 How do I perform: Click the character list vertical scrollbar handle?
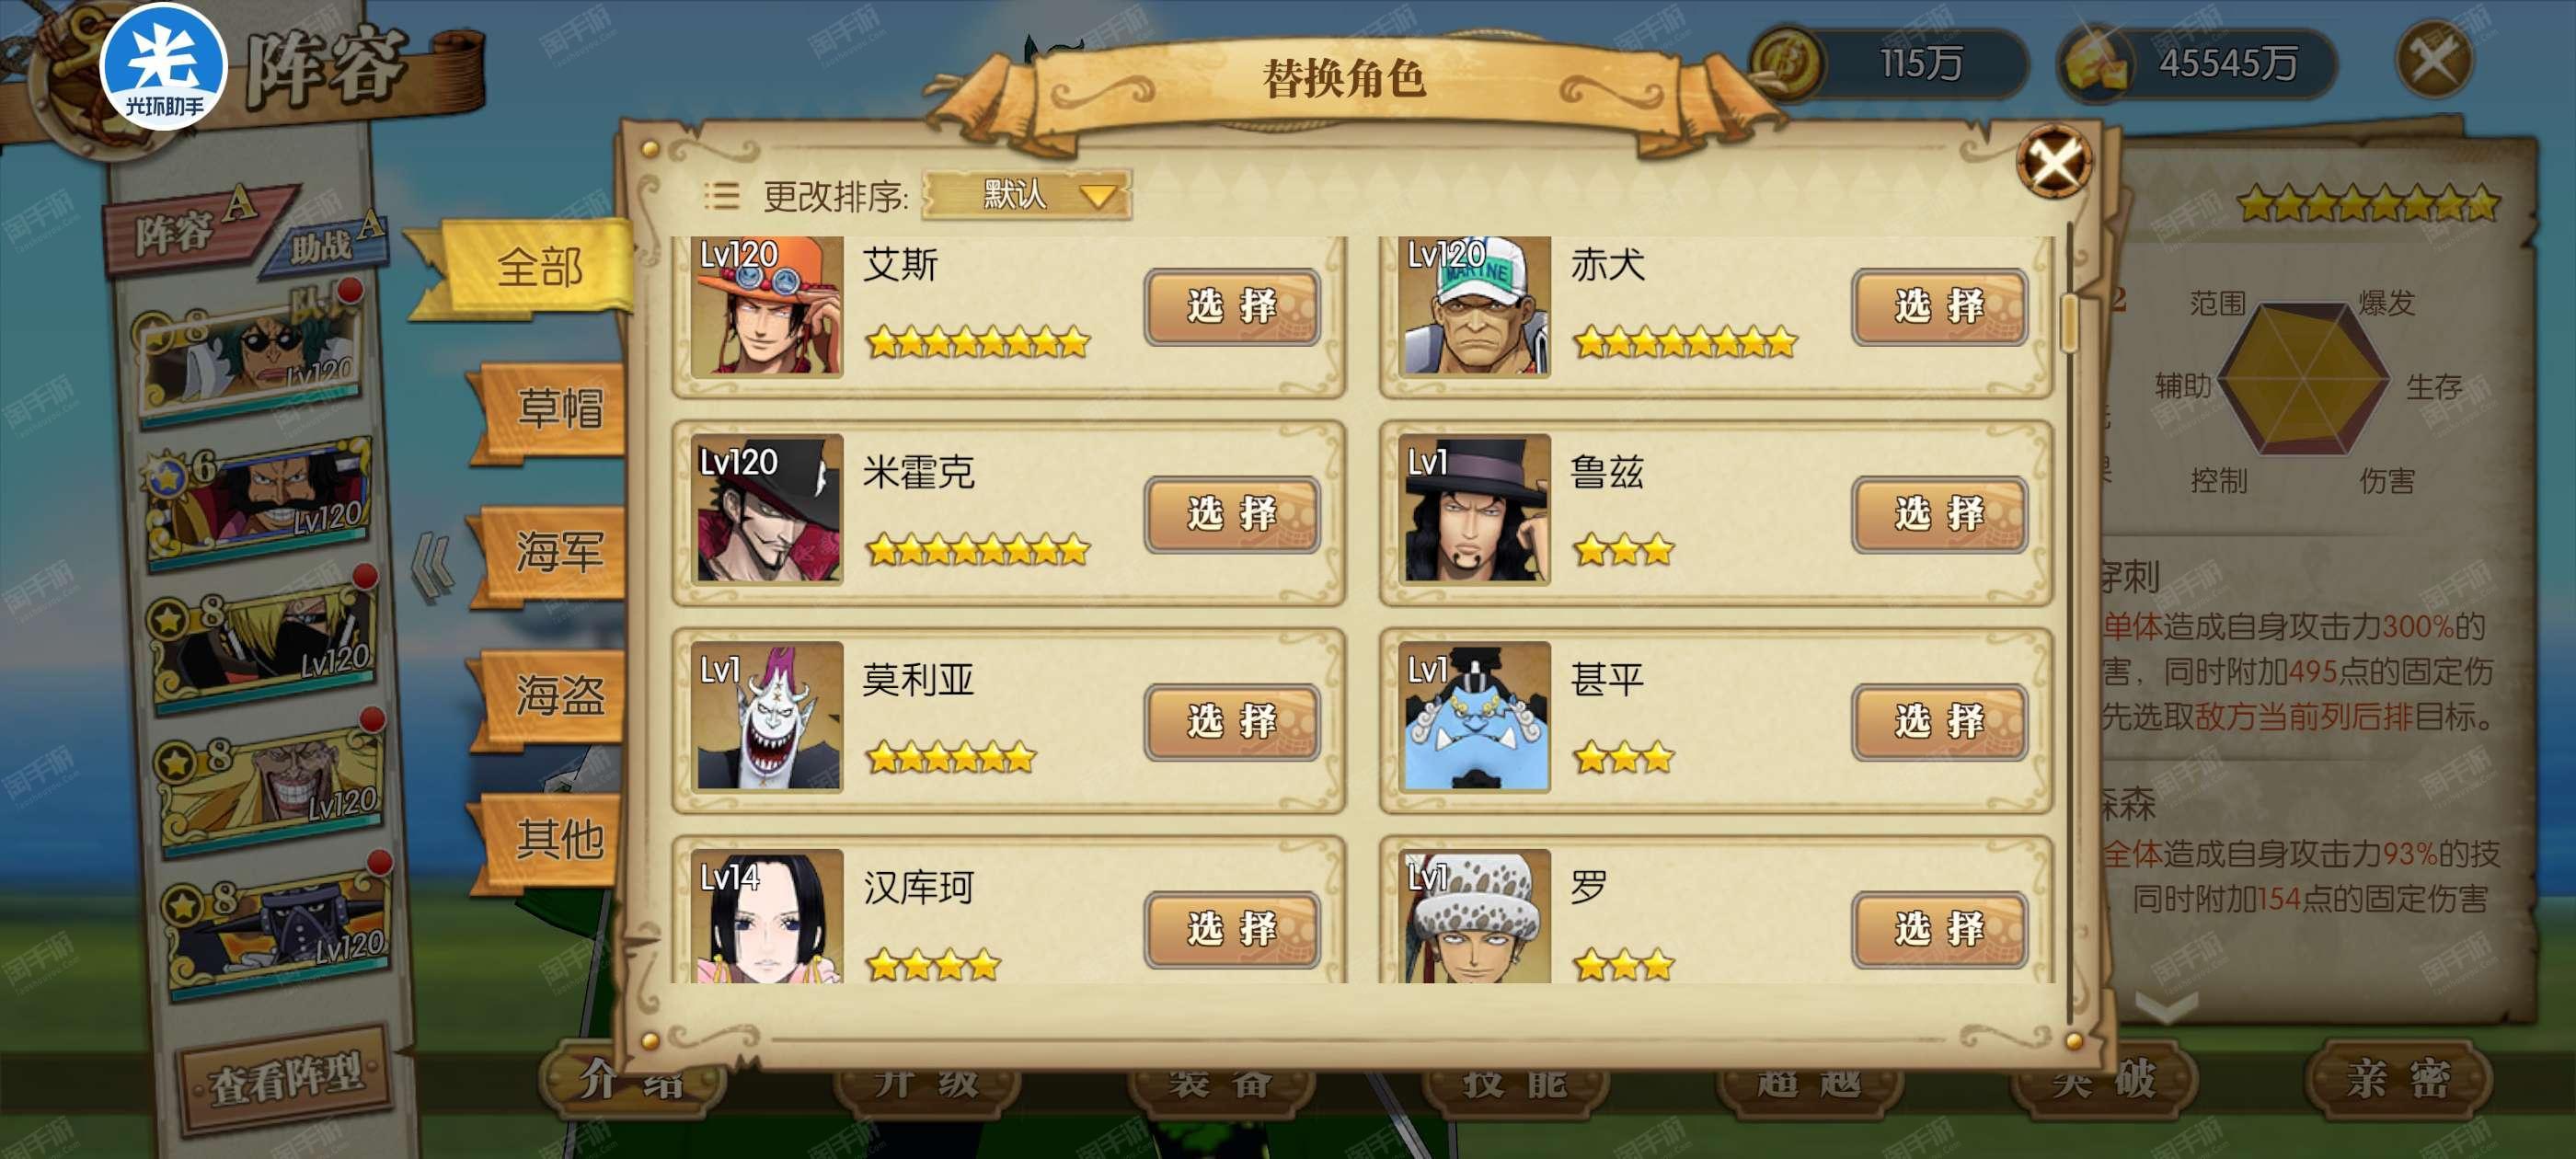[2069, 322]
